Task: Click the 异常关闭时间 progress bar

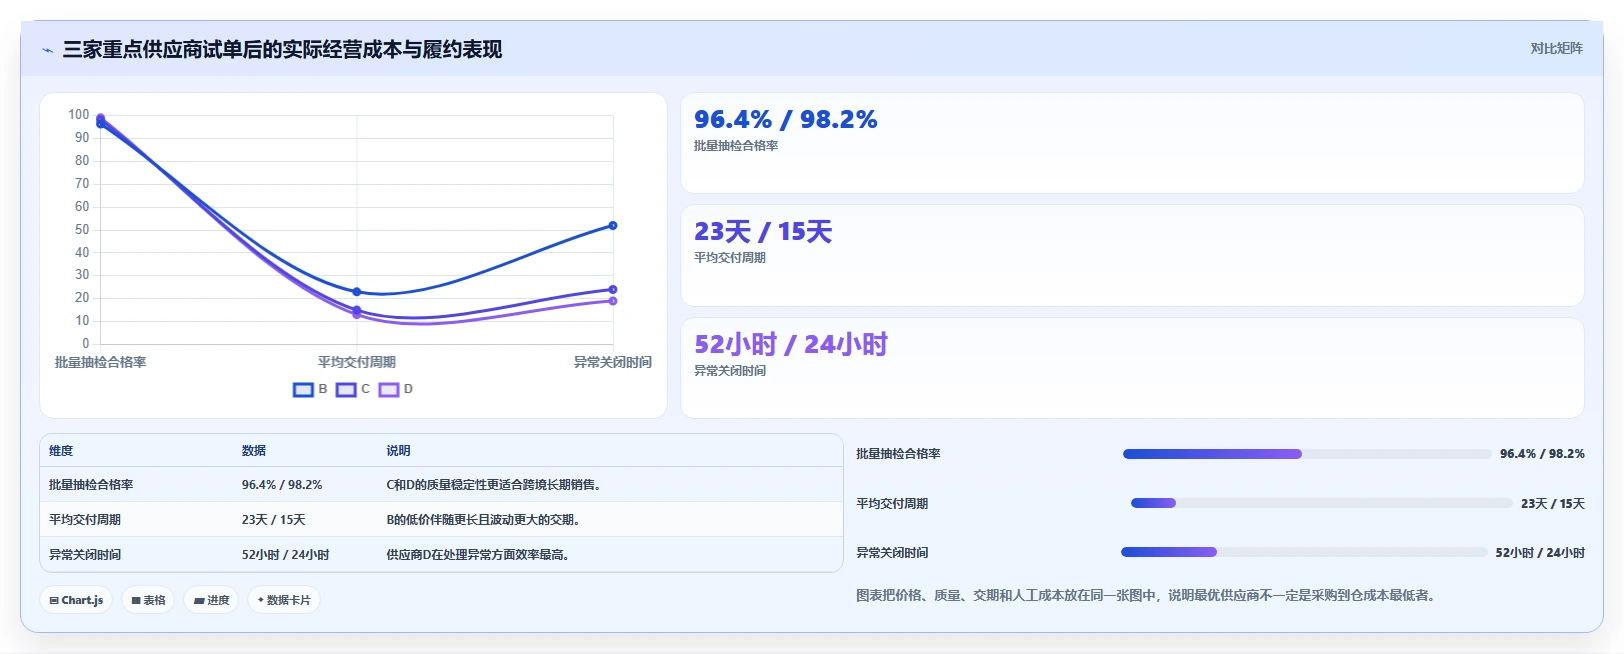Action: (1304, 552)
